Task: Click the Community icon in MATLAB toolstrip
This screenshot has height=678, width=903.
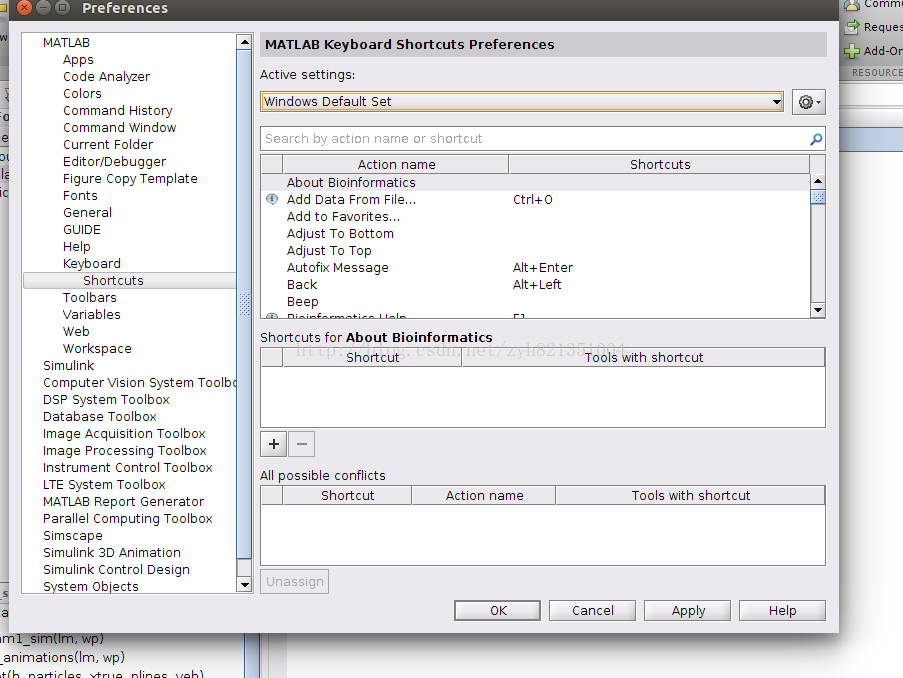Action: (852, 5)
